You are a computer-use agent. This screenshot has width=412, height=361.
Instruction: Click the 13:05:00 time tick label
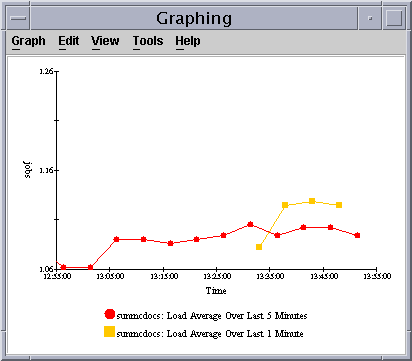[110, 276]
